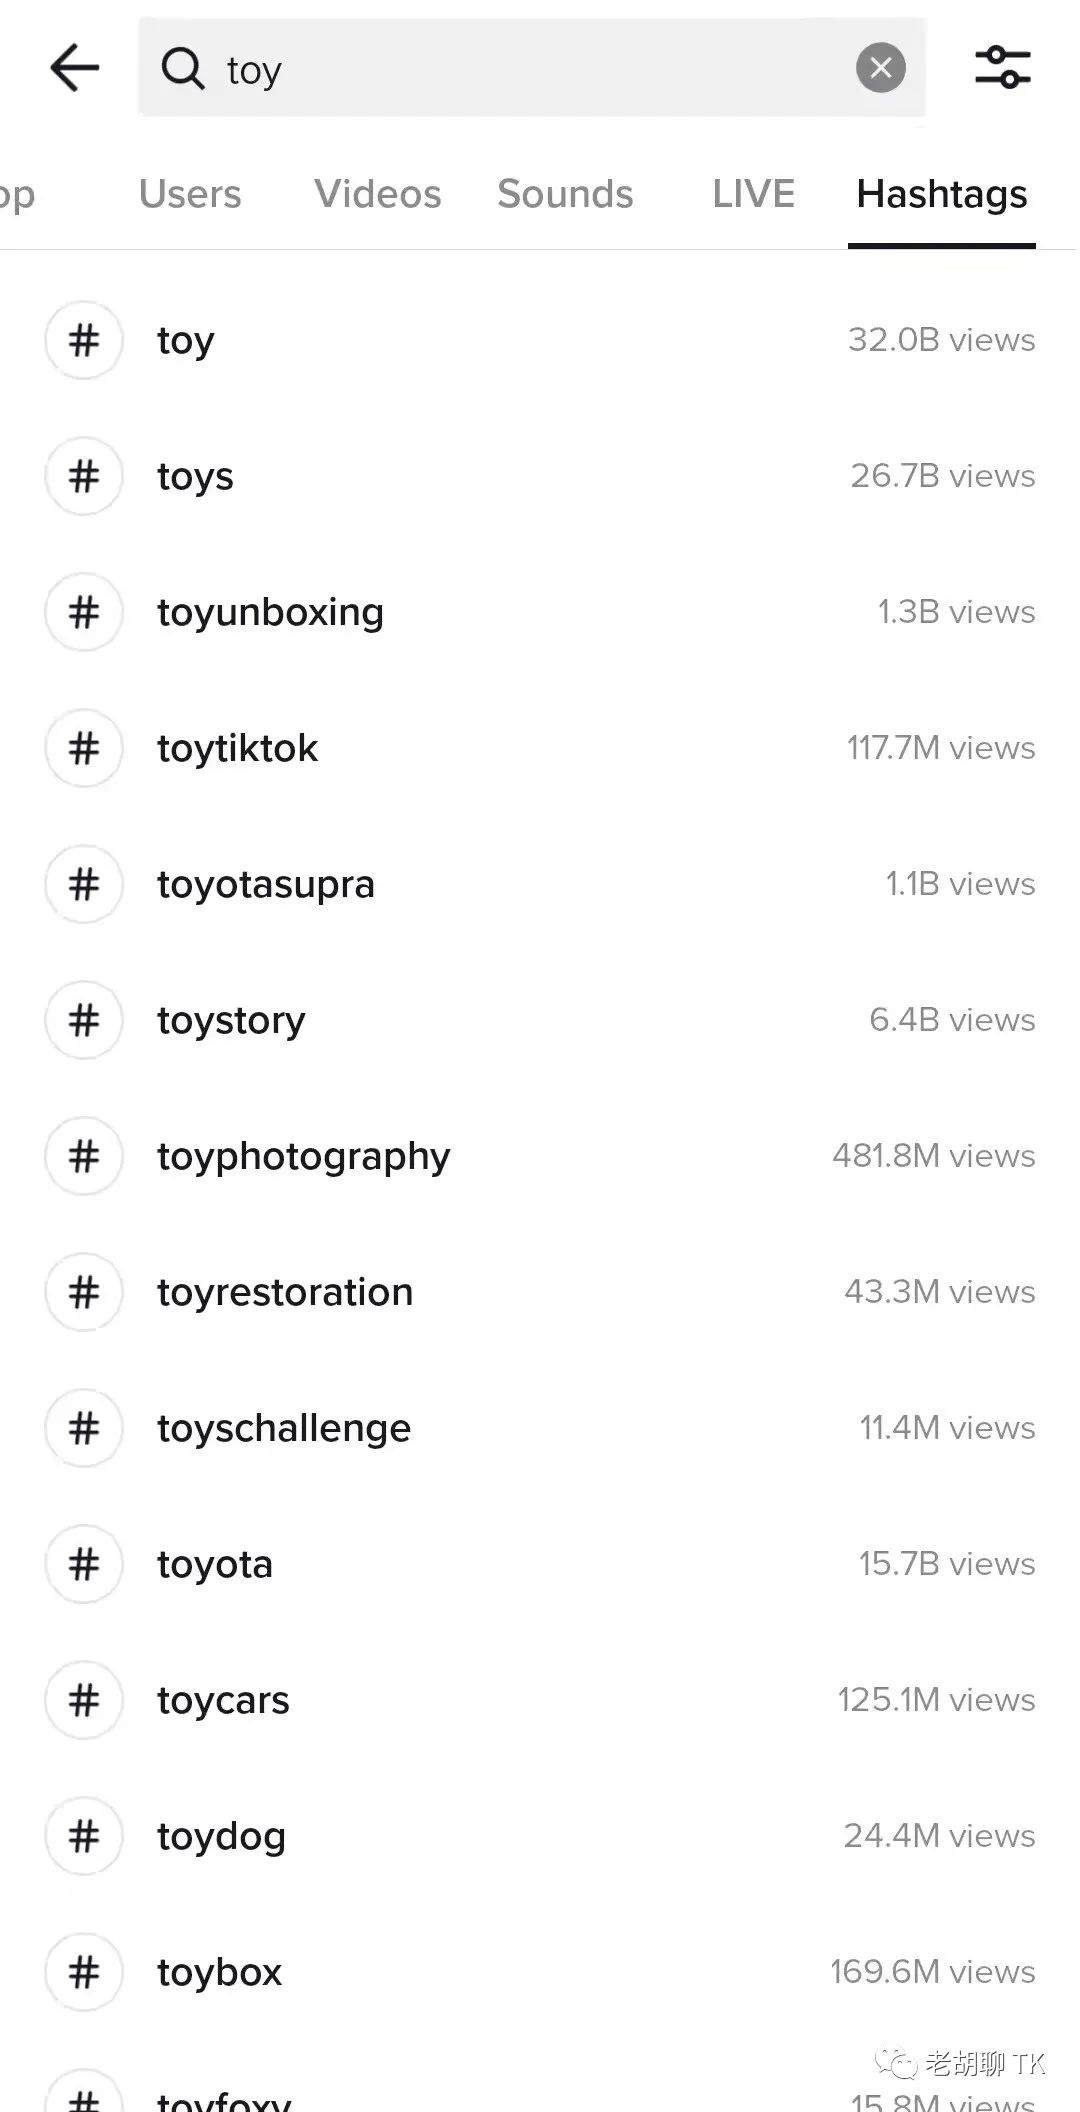1080x2112 pixels.
Task: Click the hash icon next to 'toyota'
Action: (x=84, y=1564)
